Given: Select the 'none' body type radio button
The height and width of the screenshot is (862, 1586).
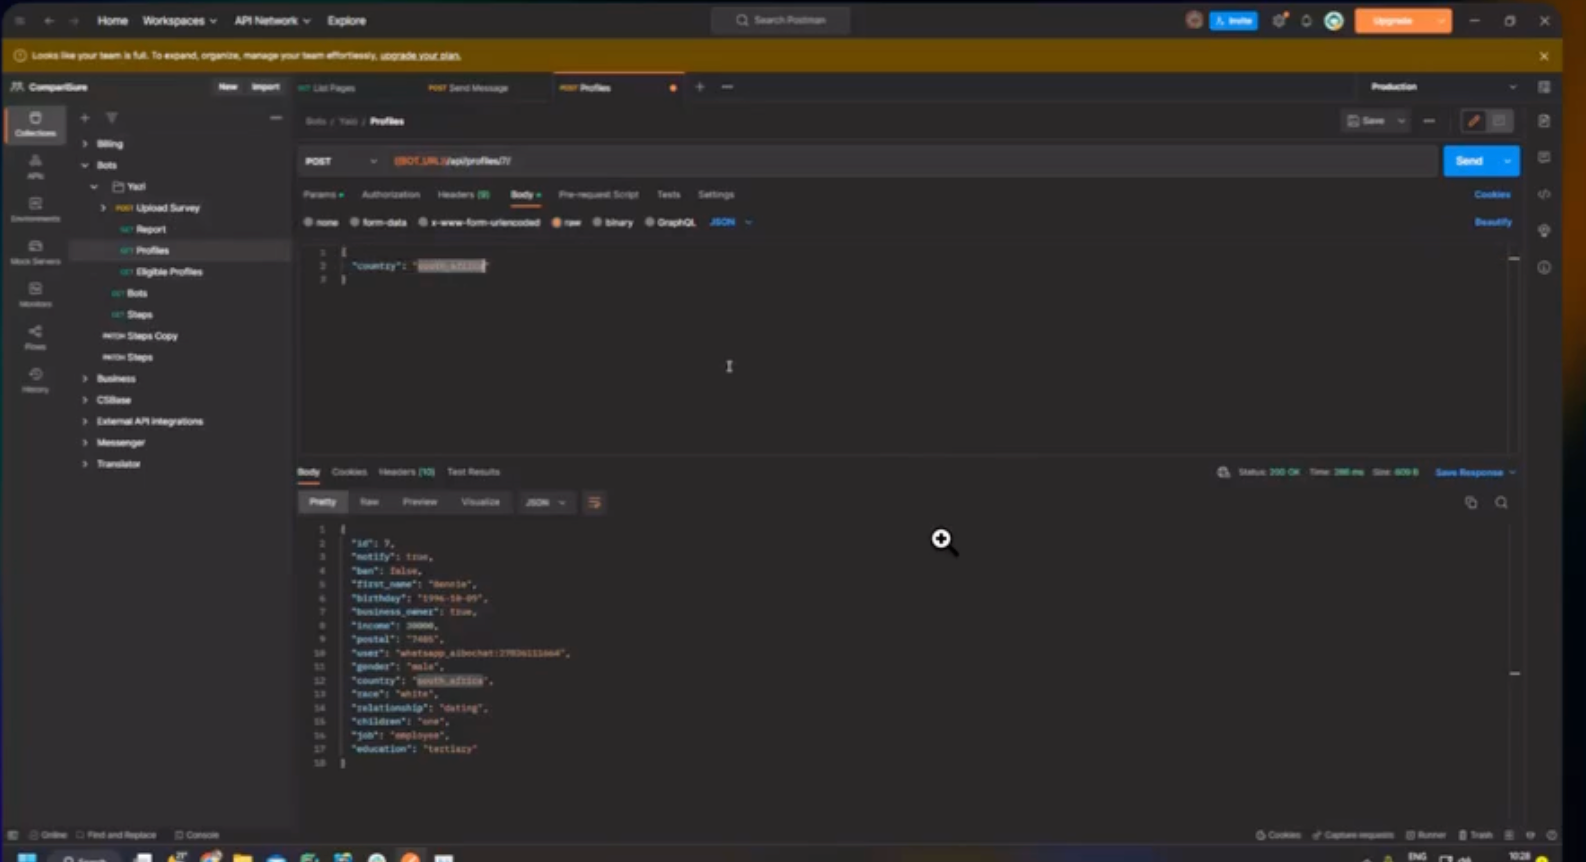Looking at the screenshot, I should 308,222.
